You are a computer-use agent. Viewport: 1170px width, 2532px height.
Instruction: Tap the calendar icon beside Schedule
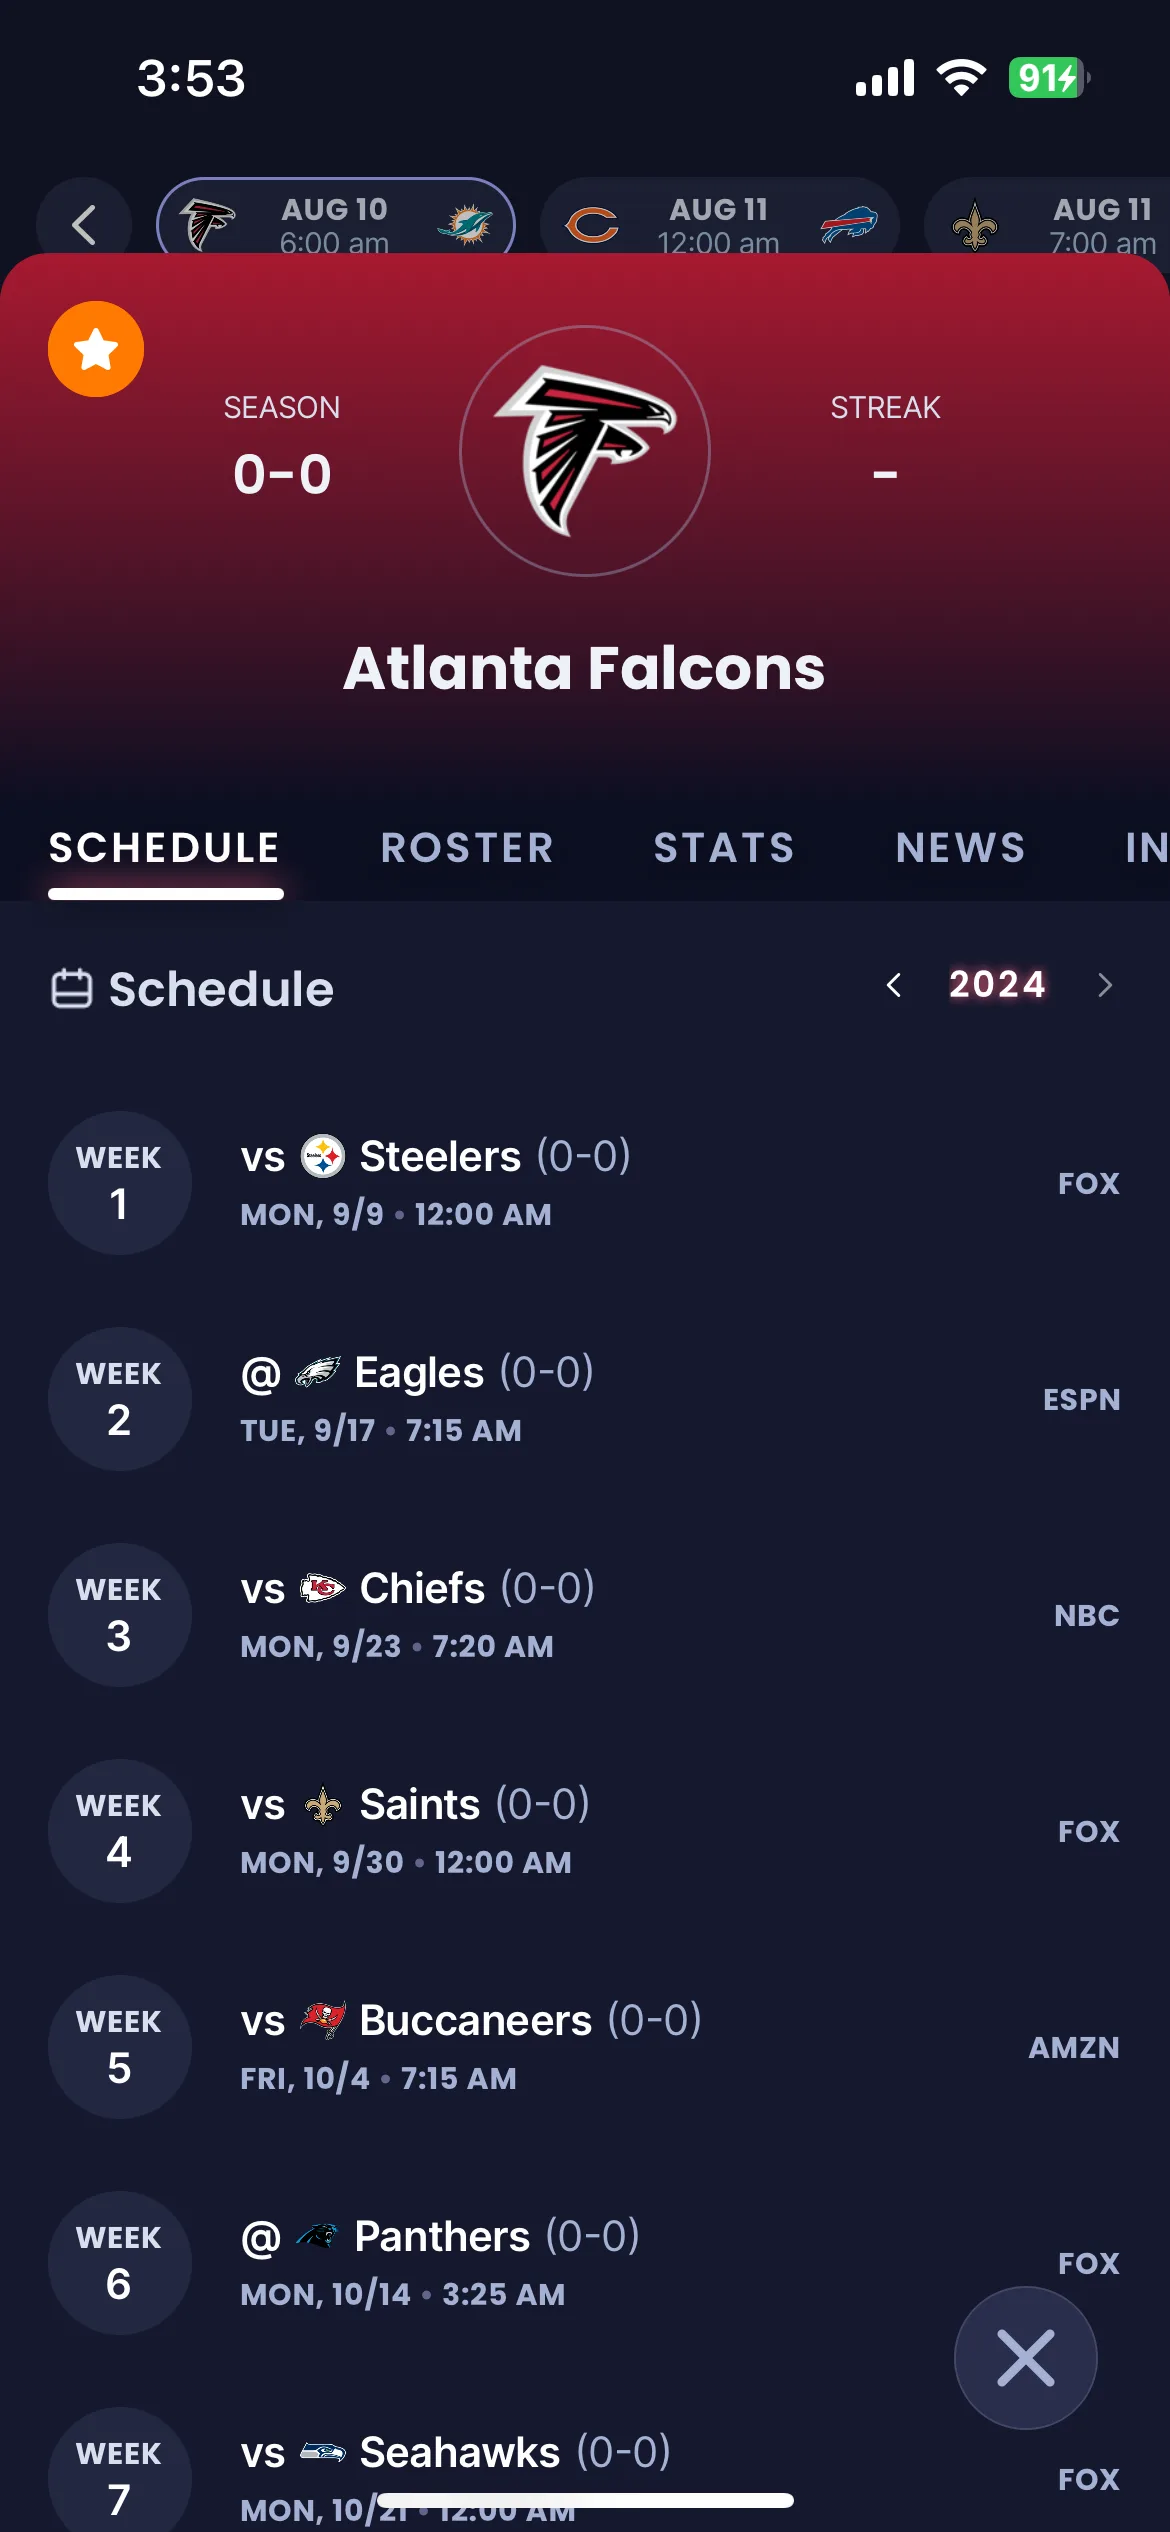[72, 989]
